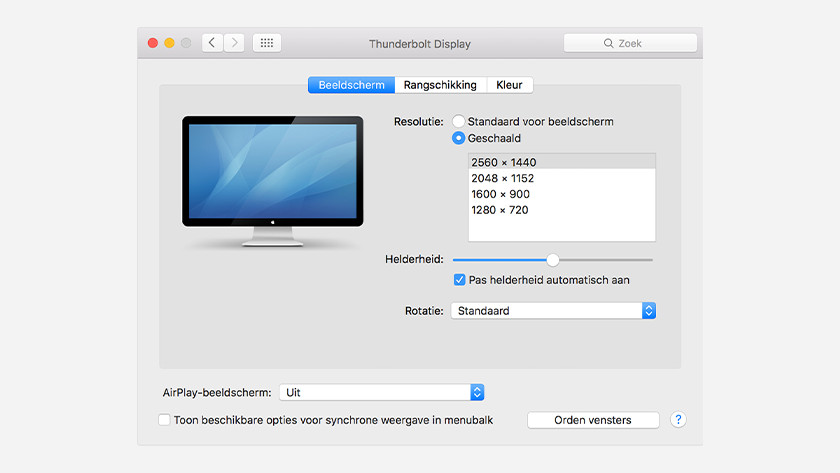Show all preferences grid icon
Screen dimensions: 840x473
pos(267,43)
